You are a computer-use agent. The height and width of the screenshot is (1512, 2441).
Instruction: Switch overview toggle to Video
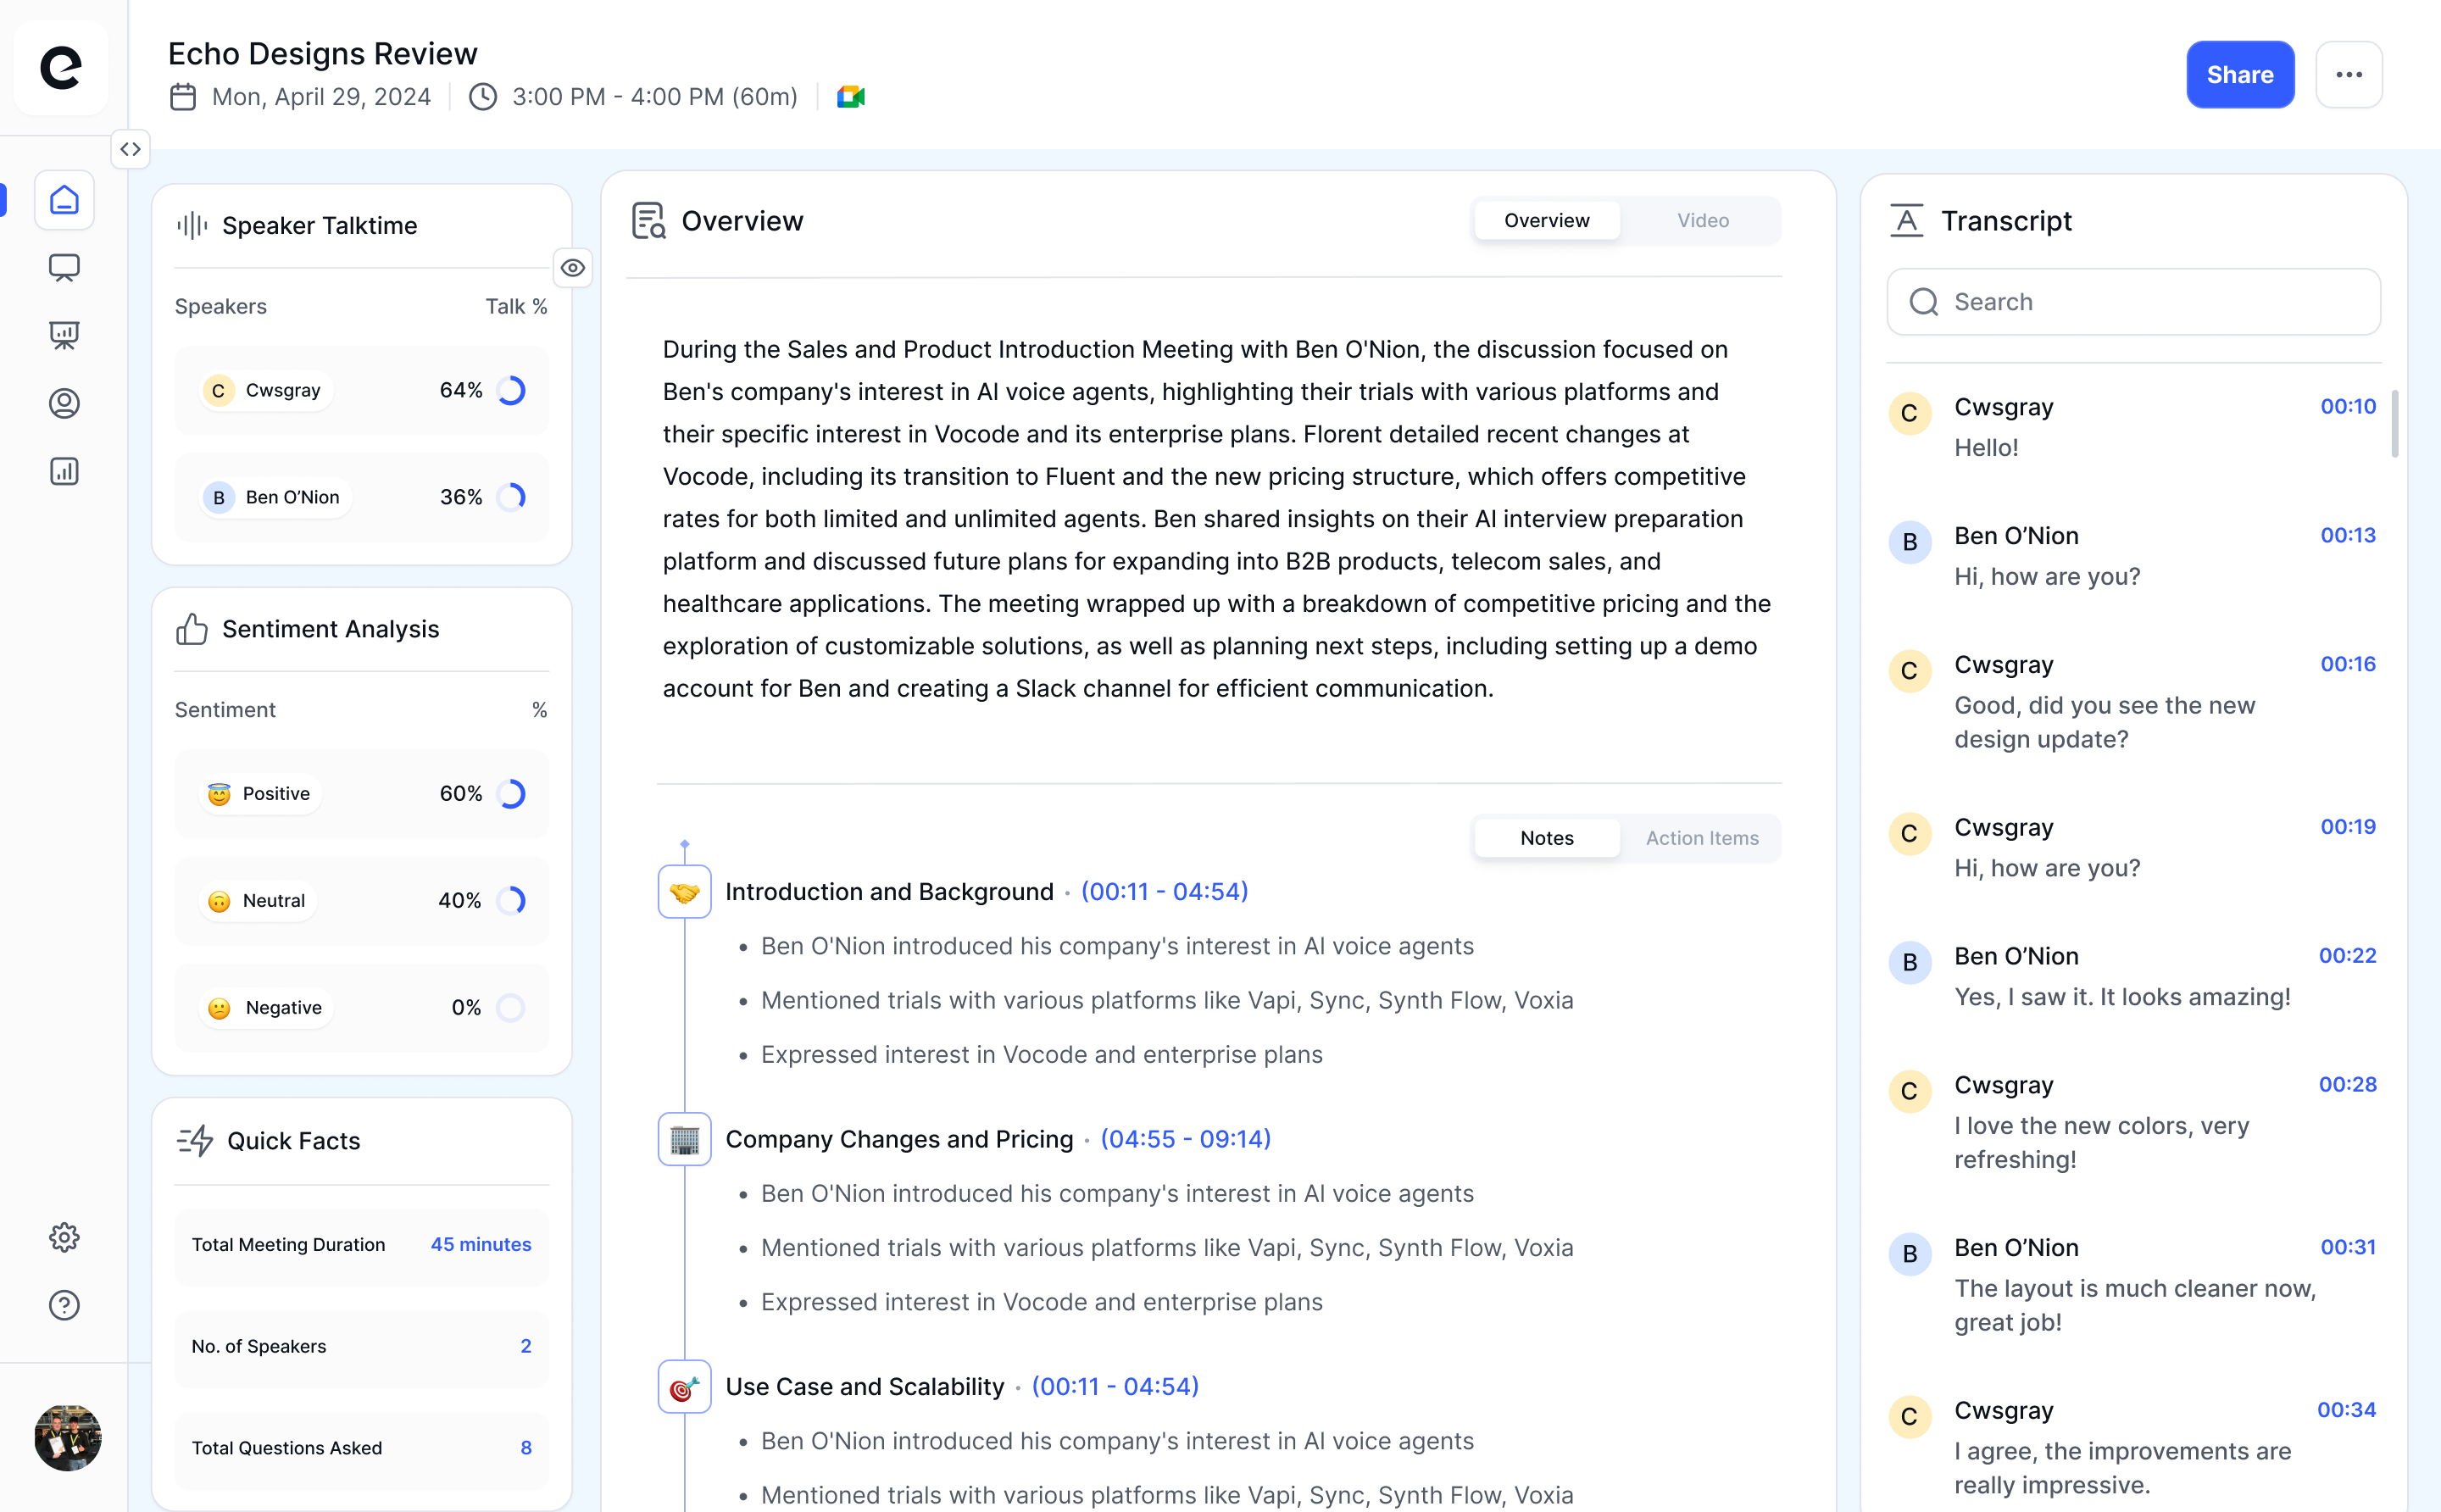click(x=1702, y=220)
